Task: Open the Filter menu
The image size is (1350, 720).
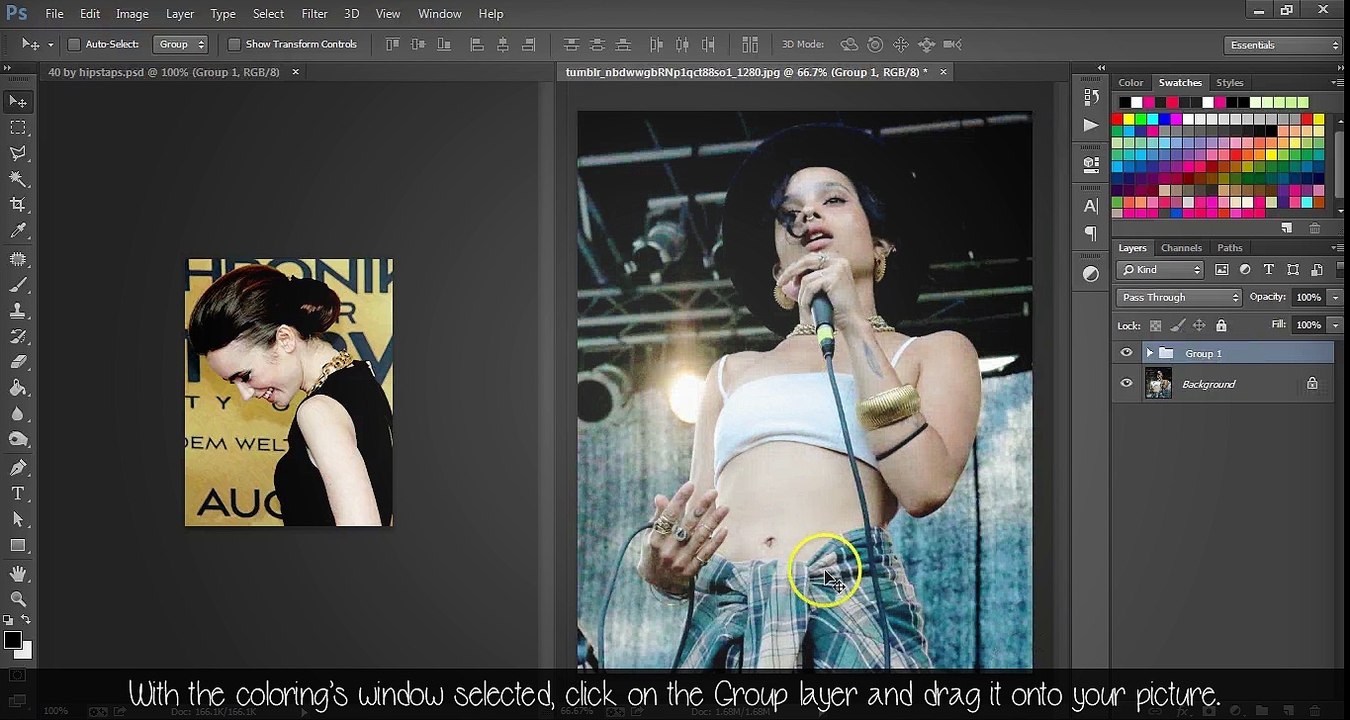Action: (x=314, y=14)
